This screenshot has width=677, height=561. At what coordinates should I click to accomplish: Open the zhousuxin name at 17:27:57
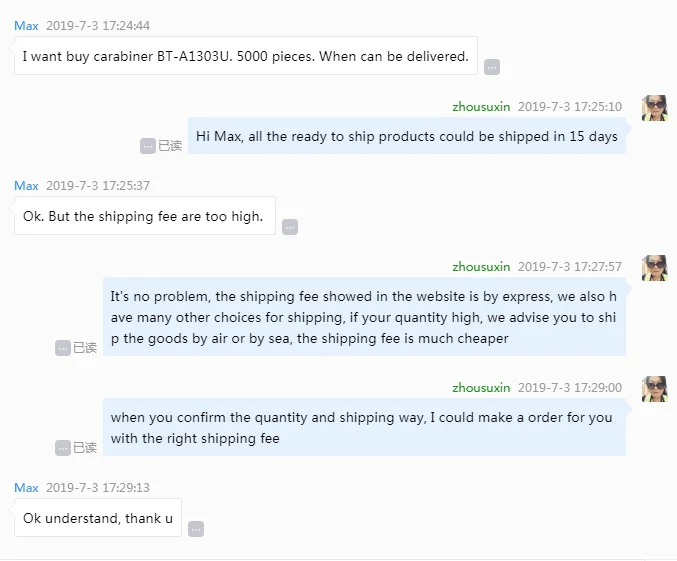point(481,267)
